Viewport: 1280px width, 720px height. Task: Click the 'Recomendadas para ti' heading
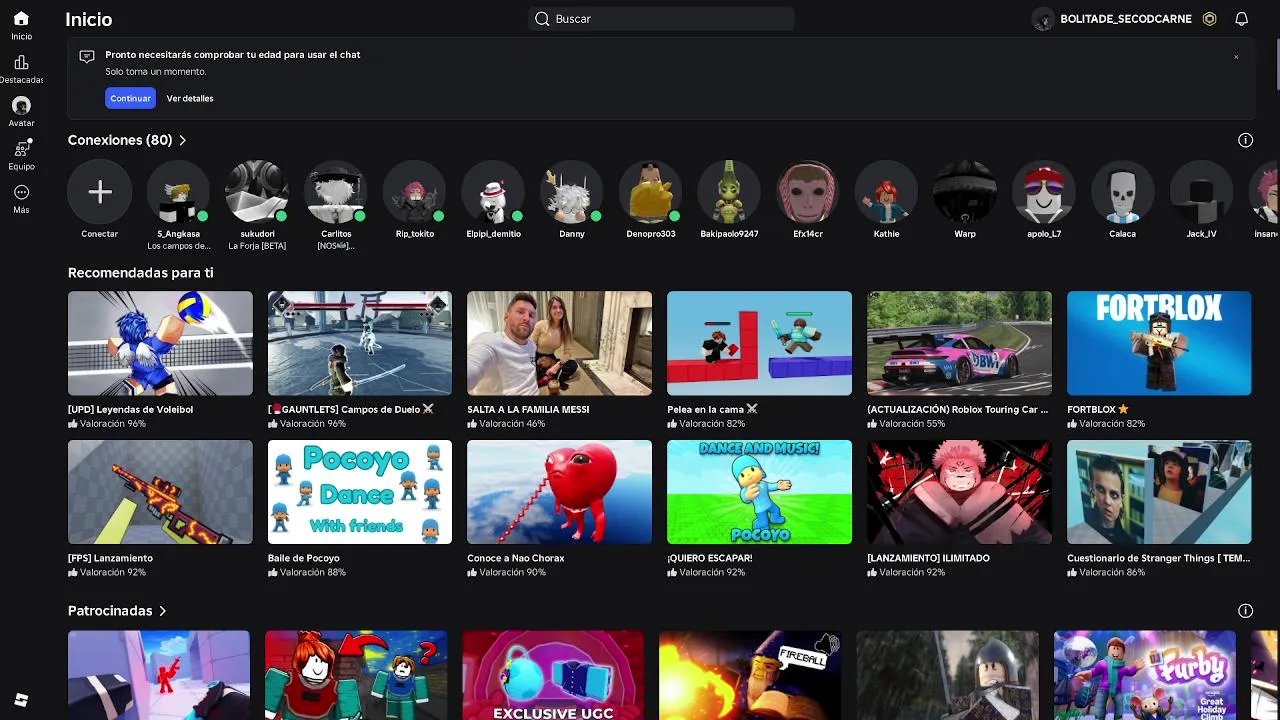(140, 272)
